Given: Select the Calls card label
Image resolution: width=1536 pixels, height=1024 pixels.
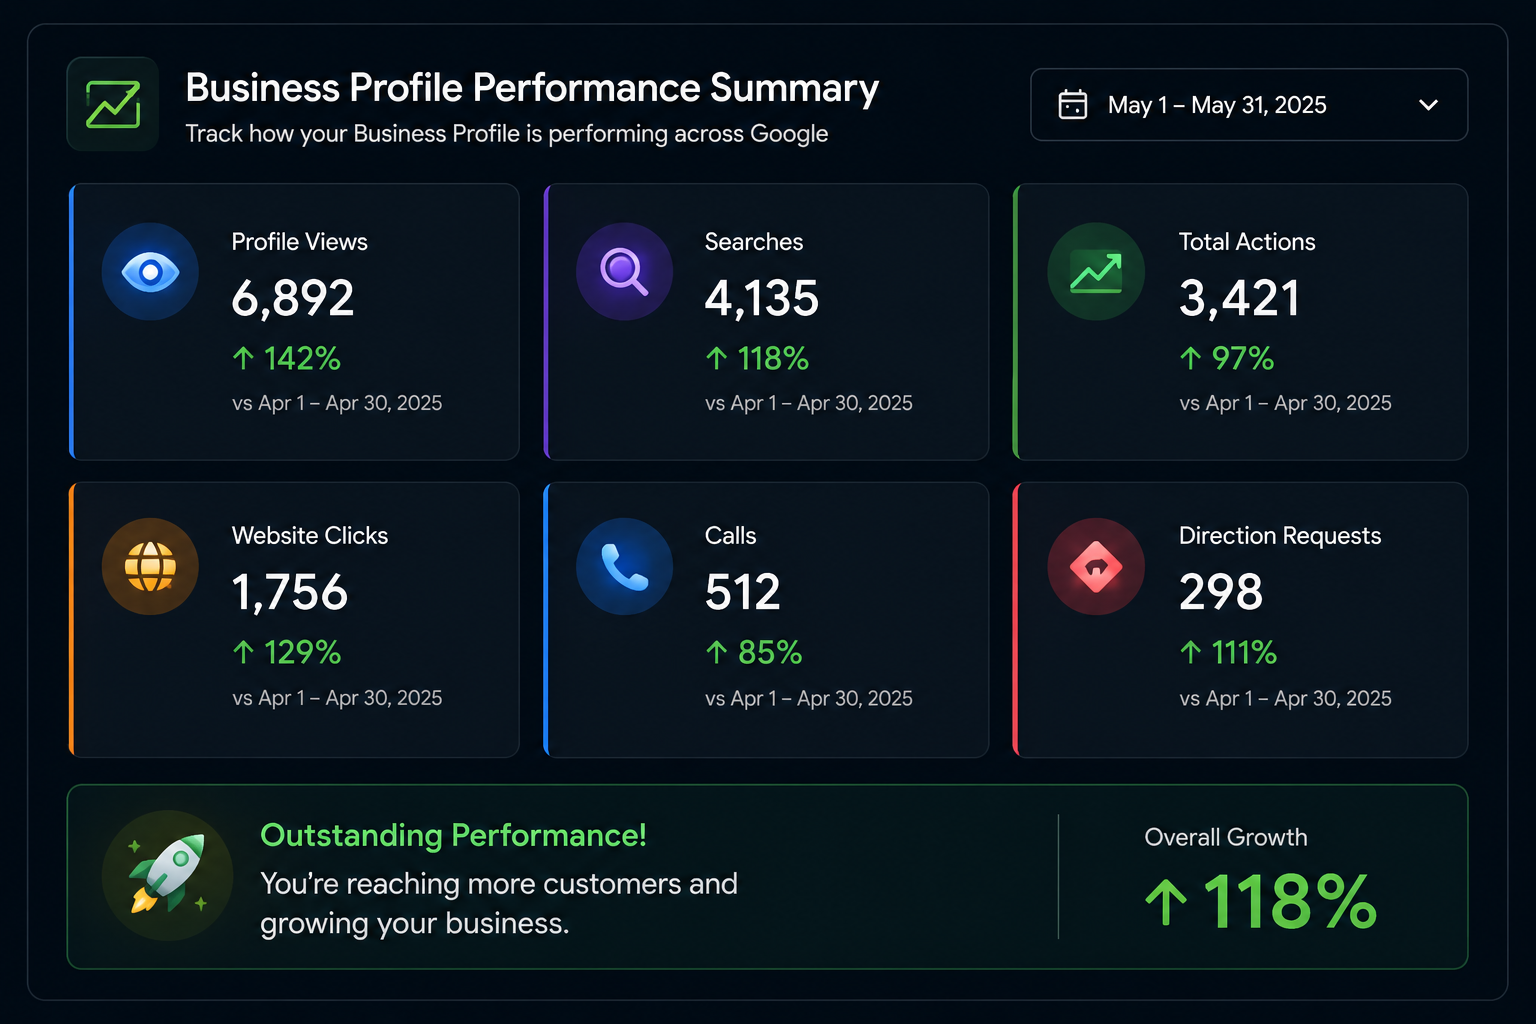Looking at the screenshot, I should 731,536.
